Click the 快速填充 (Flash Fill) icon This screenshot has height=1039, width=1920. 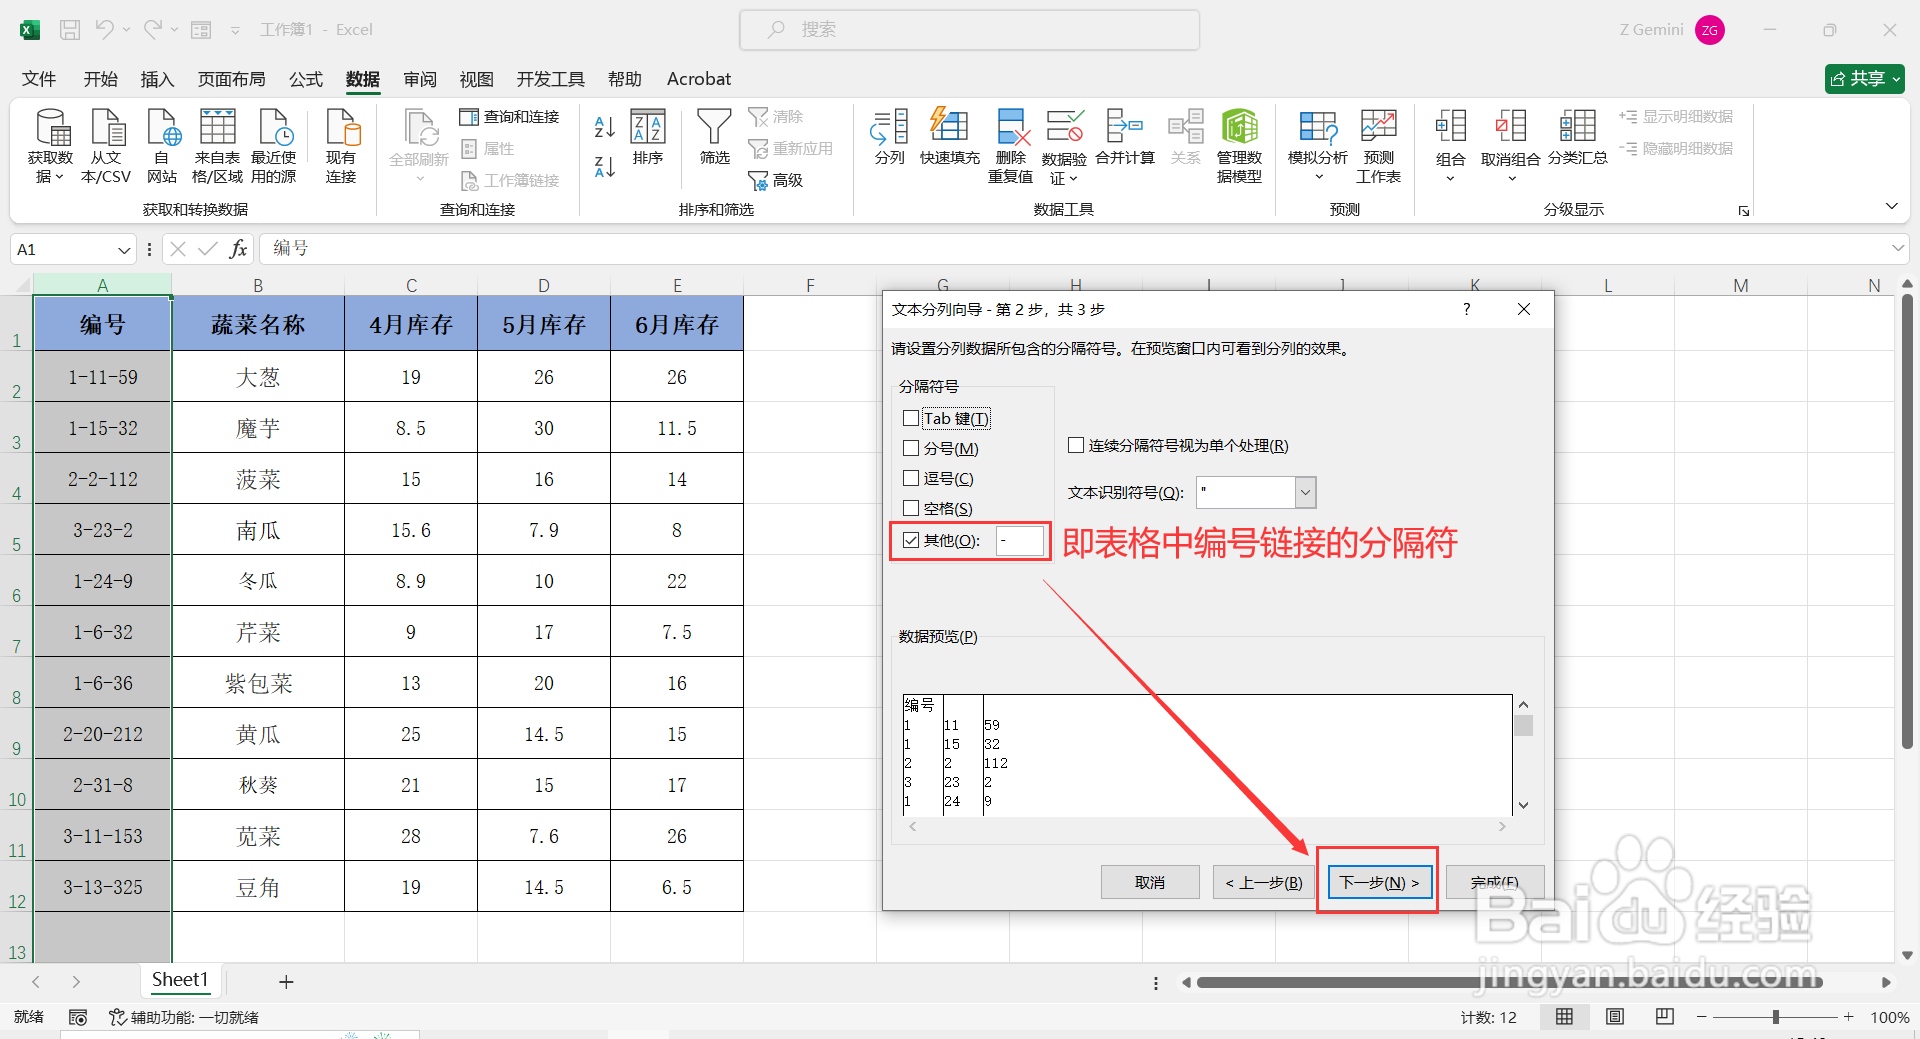coord(949,140)
